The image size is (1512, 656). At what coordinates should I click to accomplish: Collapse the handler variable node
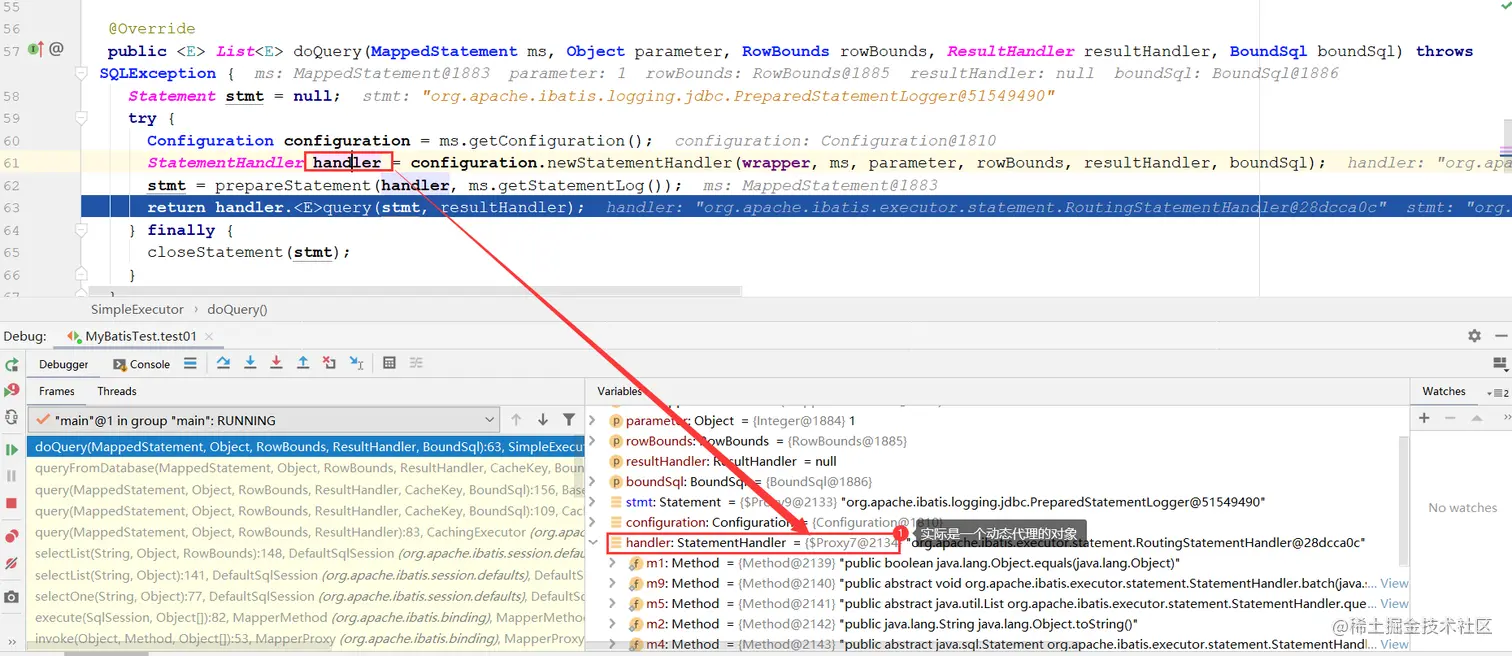pos(593,543)
